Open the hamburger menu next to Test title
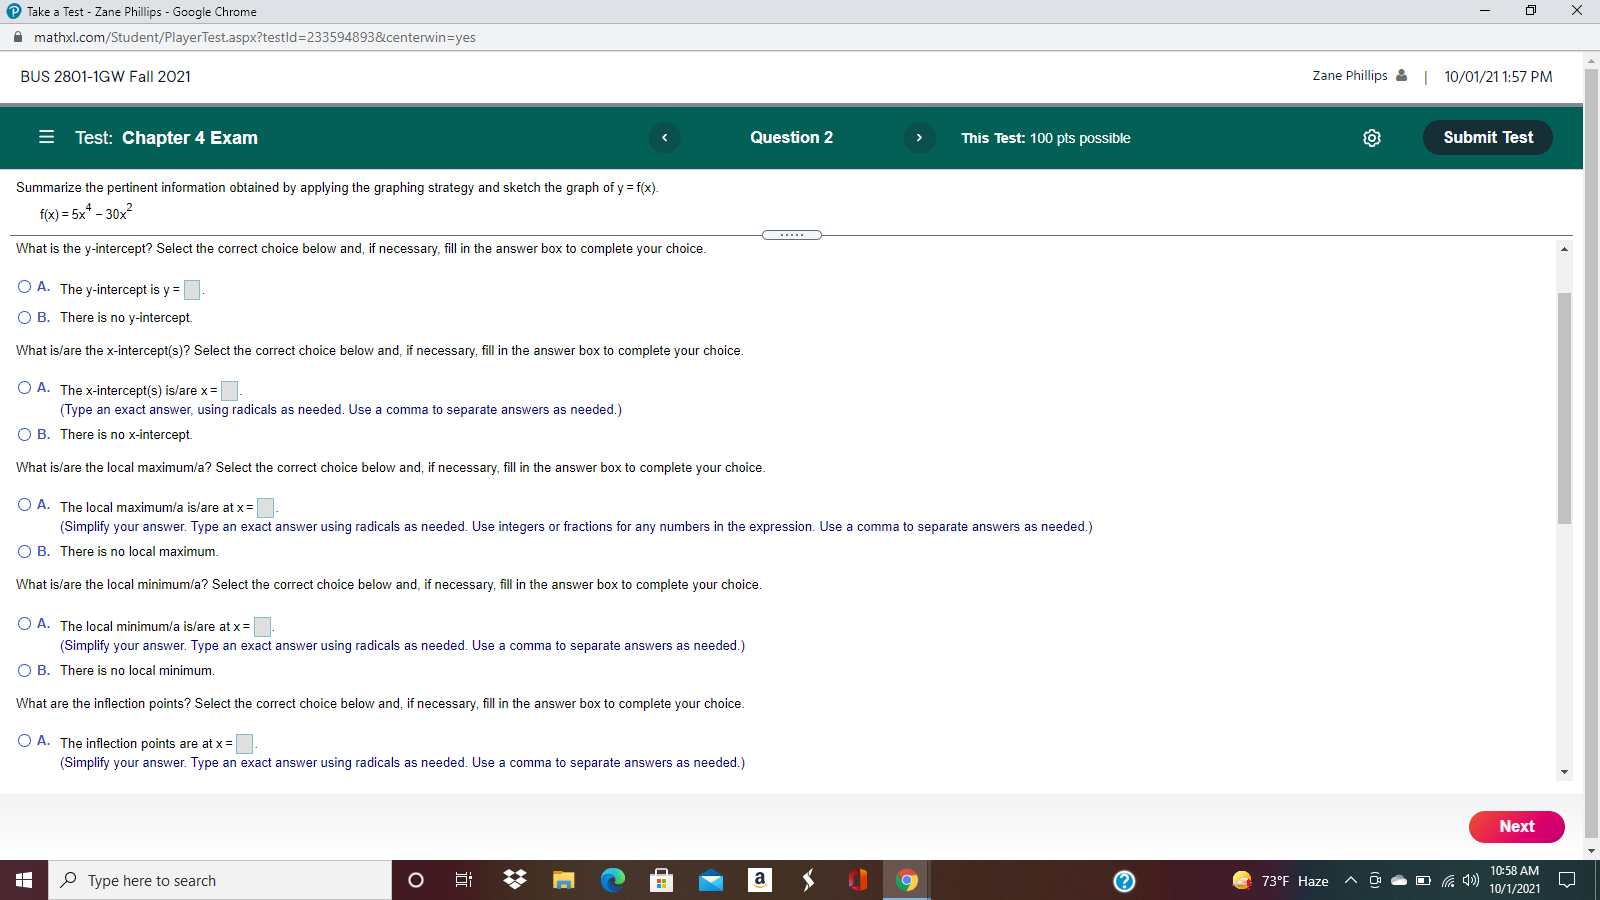1600x900 pixels. click(46, 137)
